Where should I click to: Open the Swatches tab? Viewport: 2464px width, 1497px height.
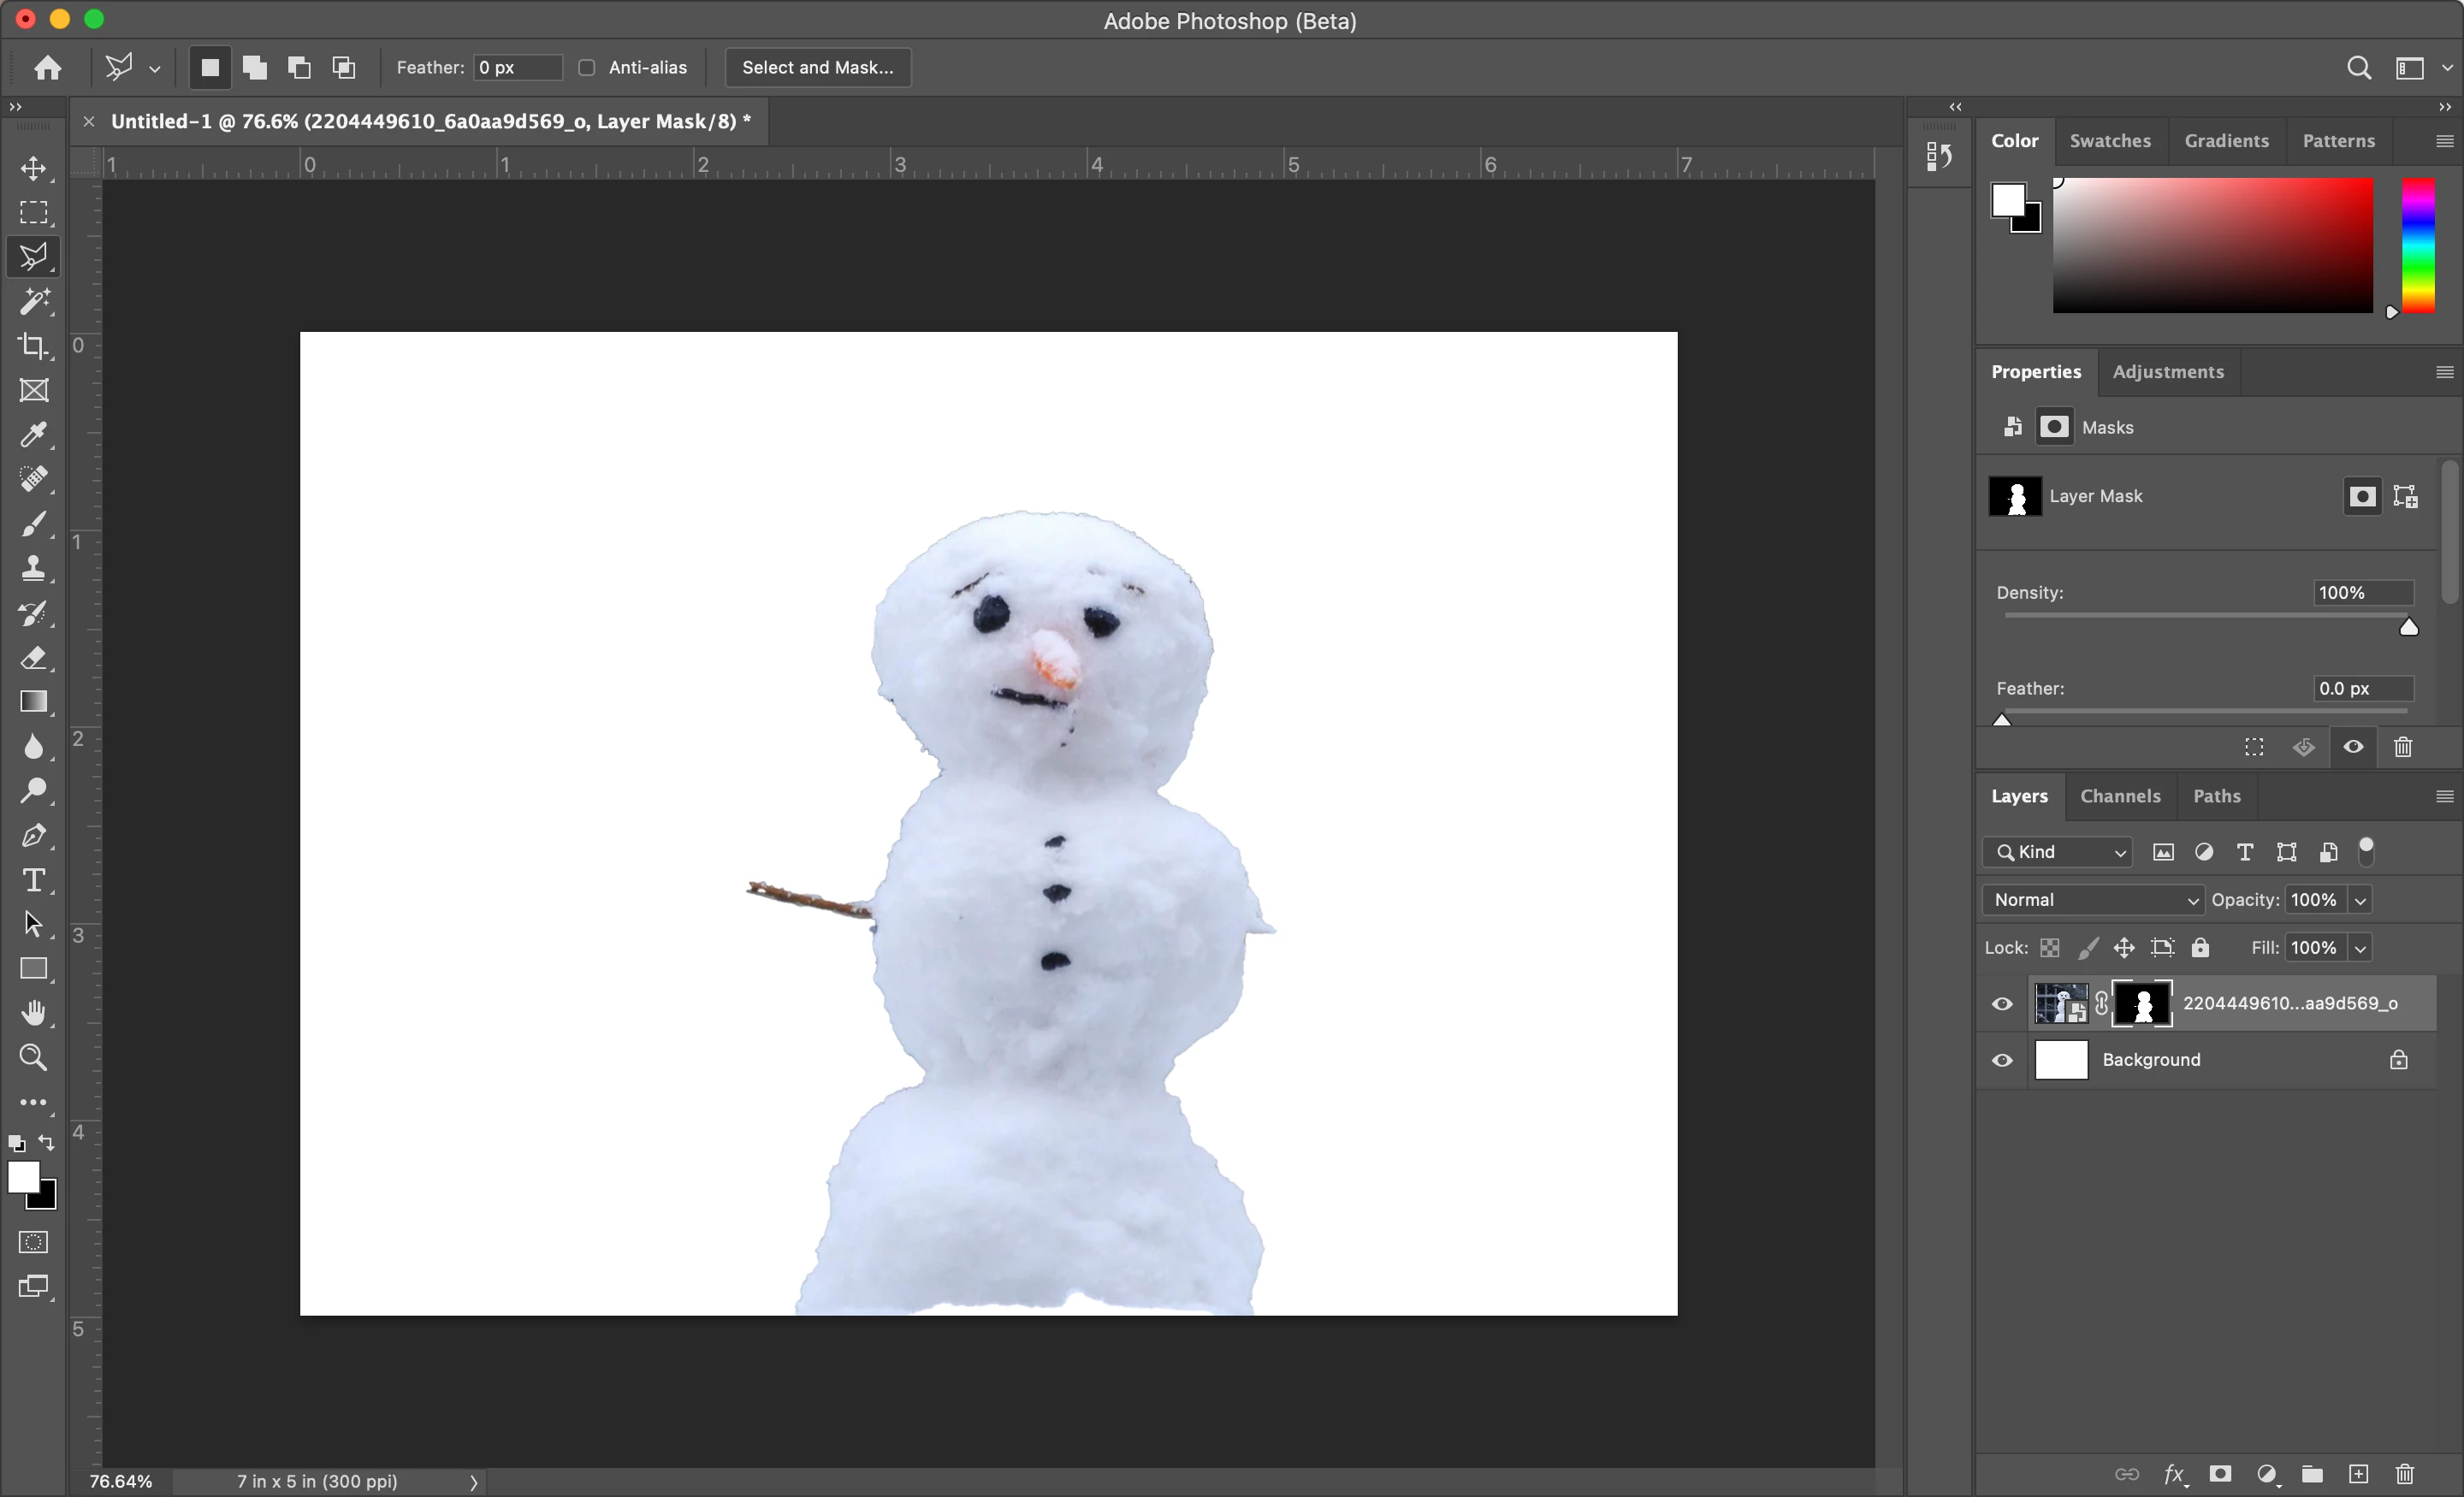click(2110, 141)
